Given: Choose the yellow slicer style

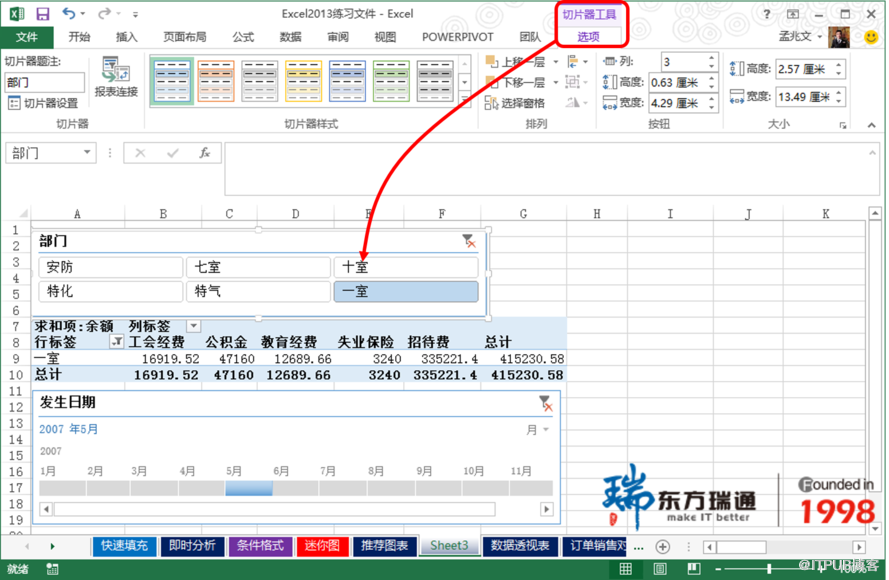Looking at the screenshot, I should click(x=303, y=81).
